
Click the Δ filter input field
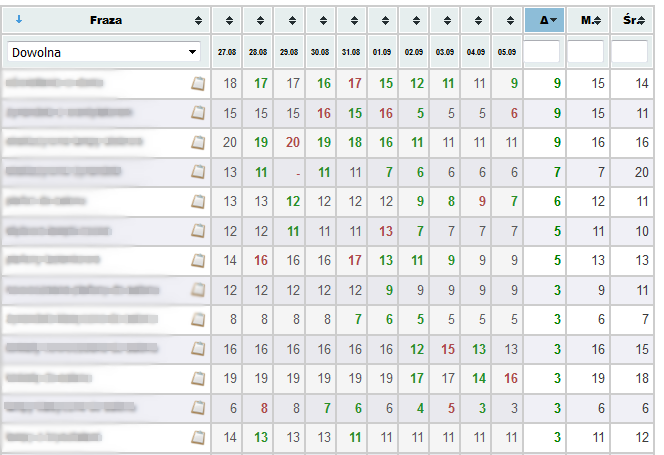542,52
